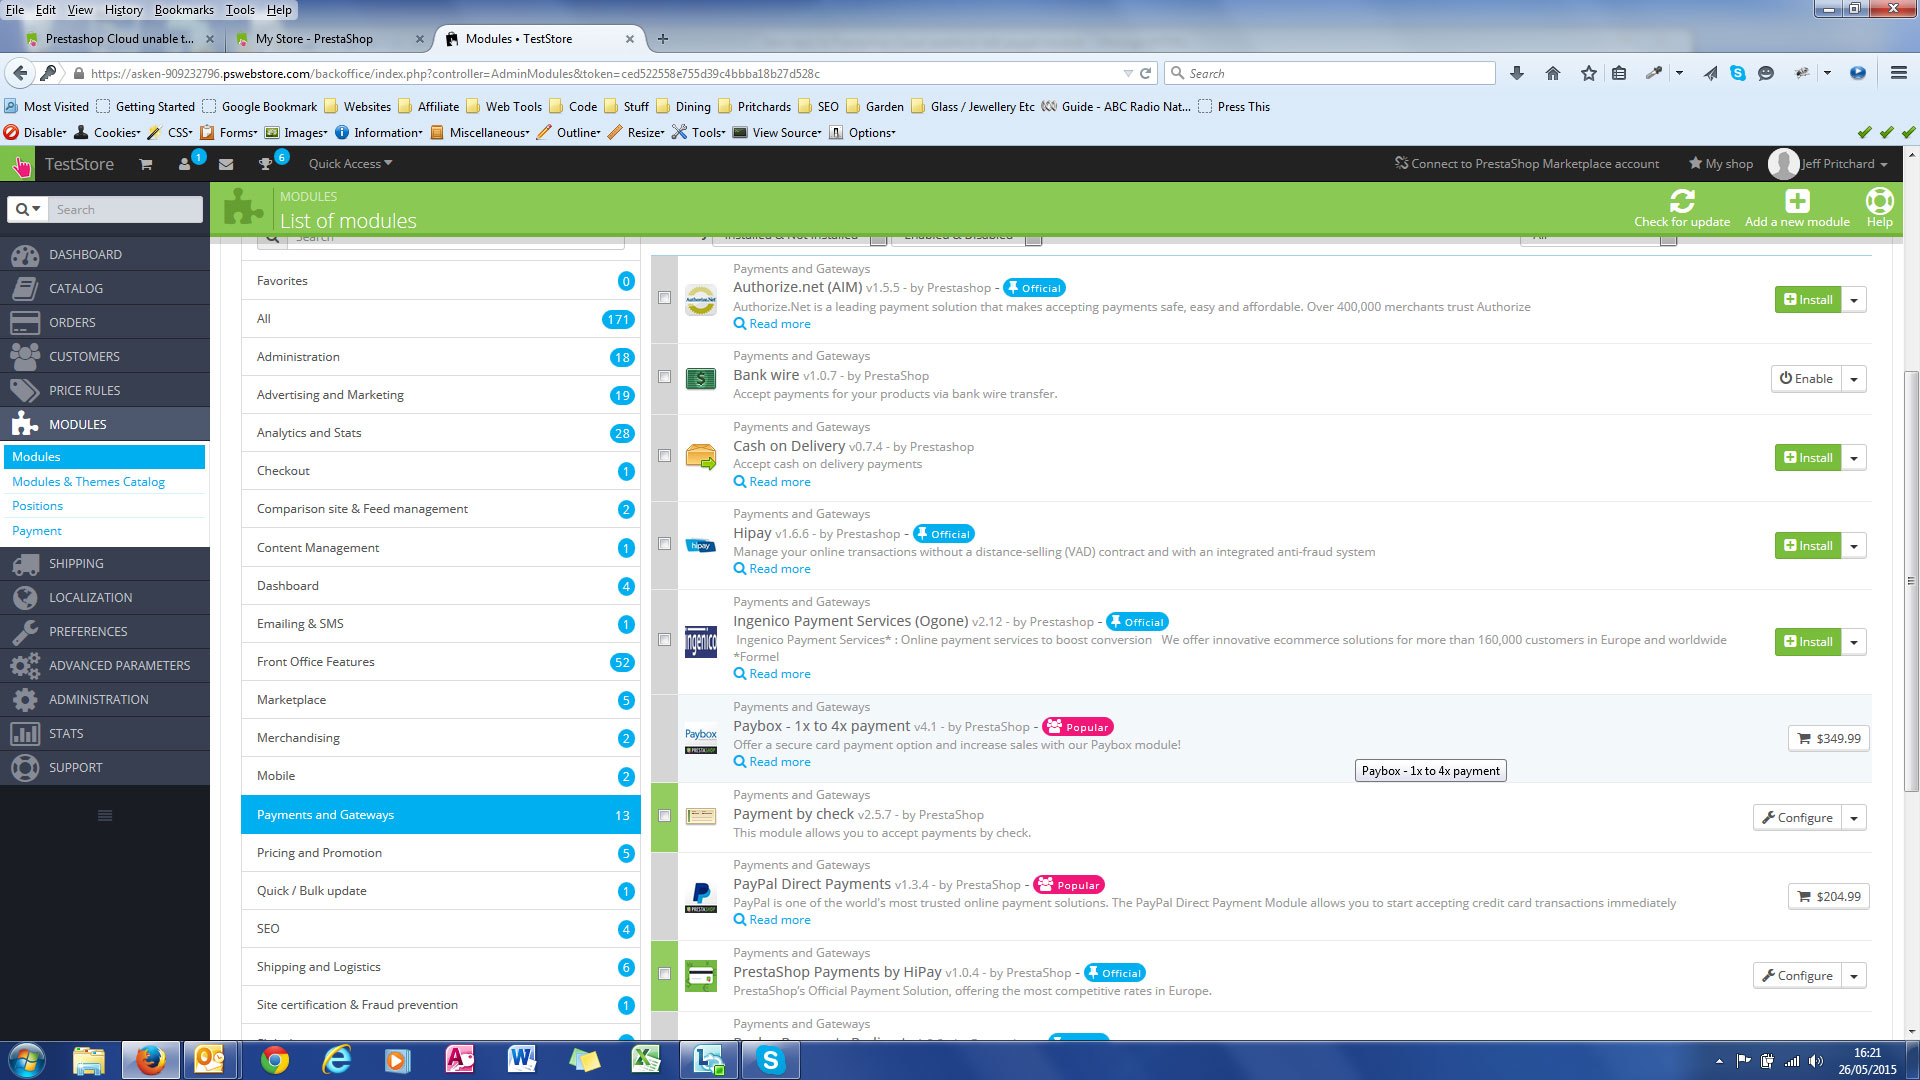Expand PrestaShop Payments by HiPay Configure dropdown

pos(1854,976)
